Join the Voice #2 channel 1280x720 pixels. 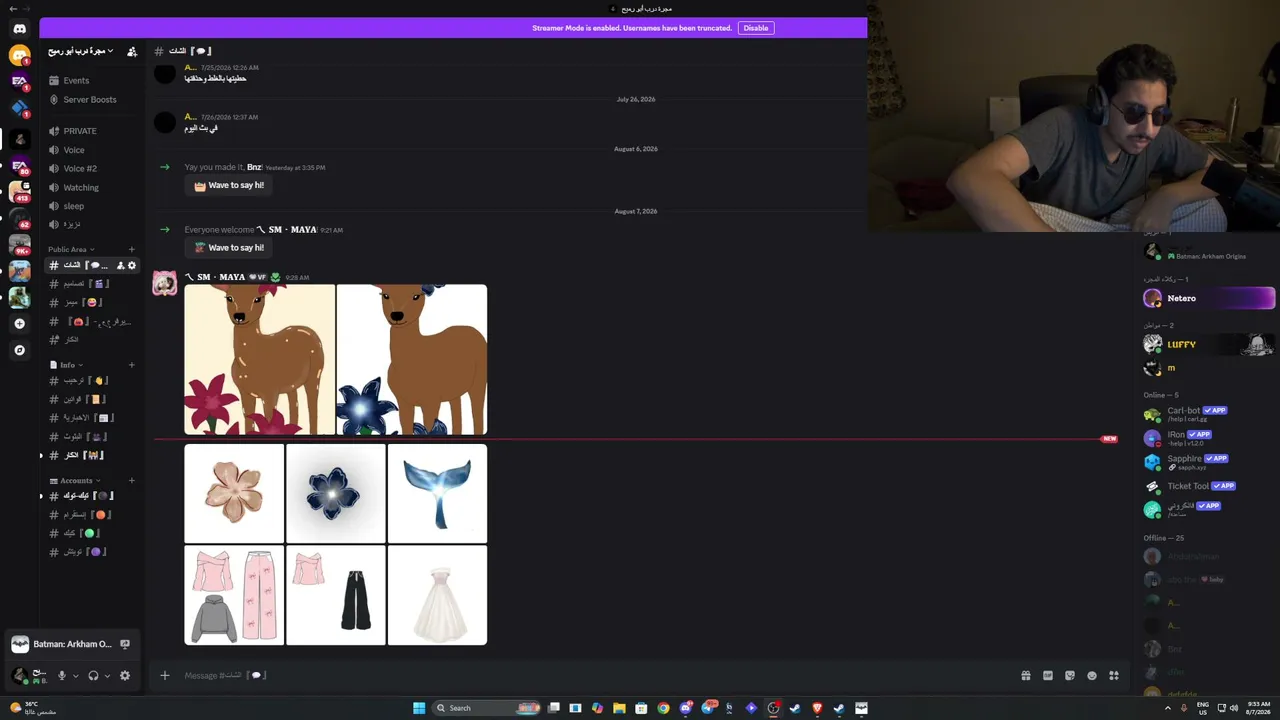[93, 168]
